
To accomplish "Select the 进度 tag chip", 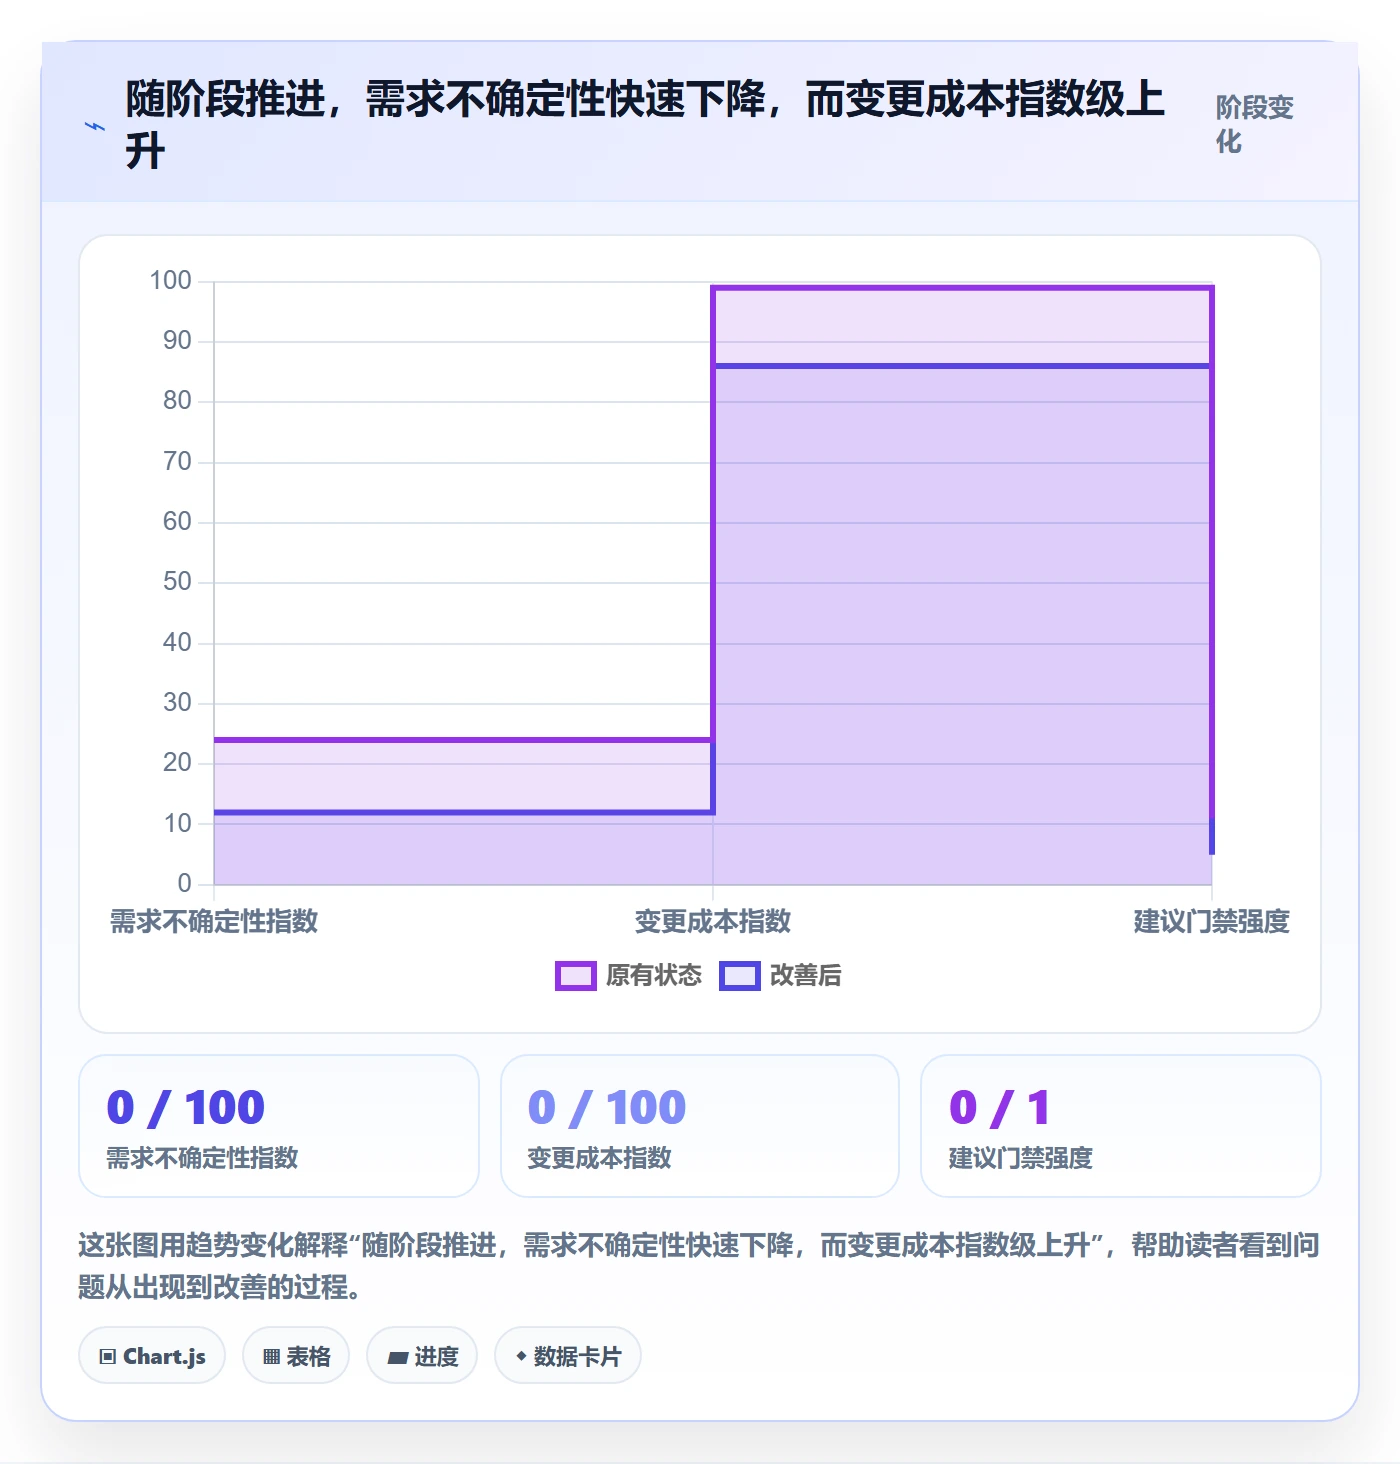I will click(x=422, y=1356).
